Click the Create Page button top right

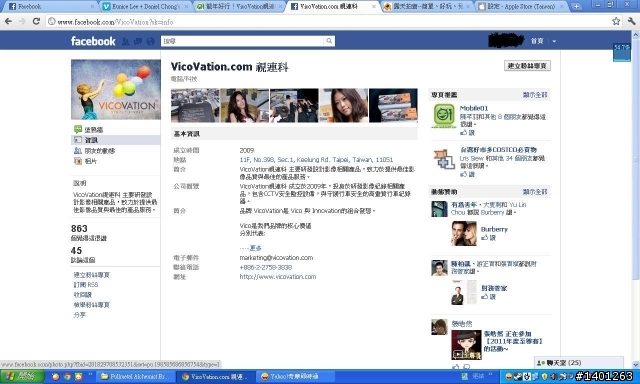click(527, 66)
